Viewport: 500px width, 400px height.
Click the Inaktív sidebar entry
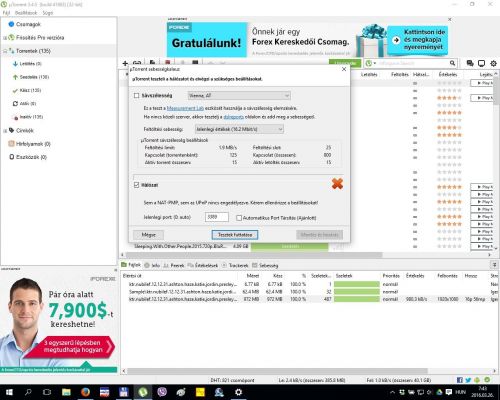[x=31, y=117]
